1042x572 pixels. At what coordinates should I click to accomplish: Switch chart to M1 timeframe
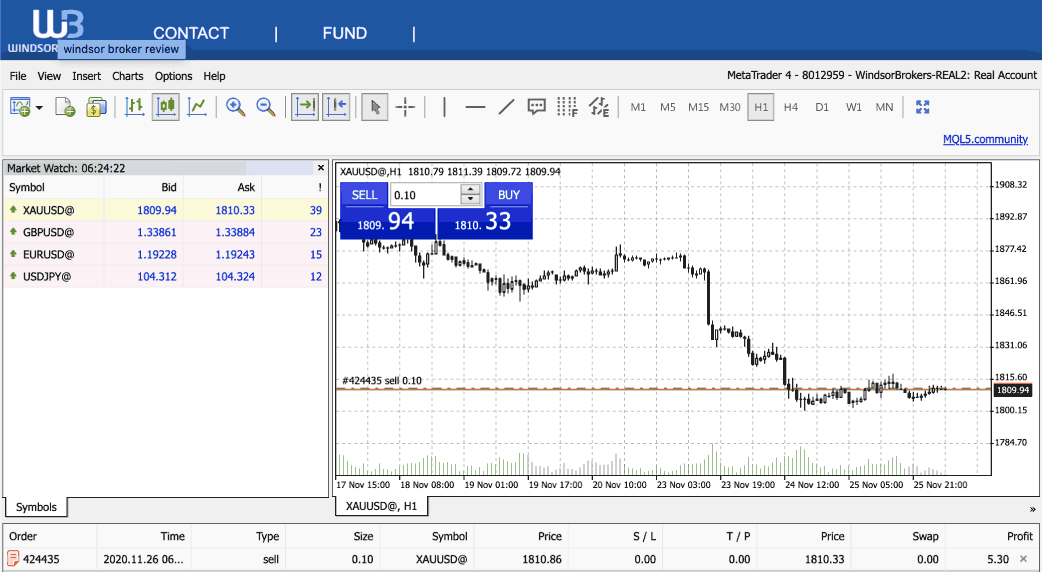(638, 107)
